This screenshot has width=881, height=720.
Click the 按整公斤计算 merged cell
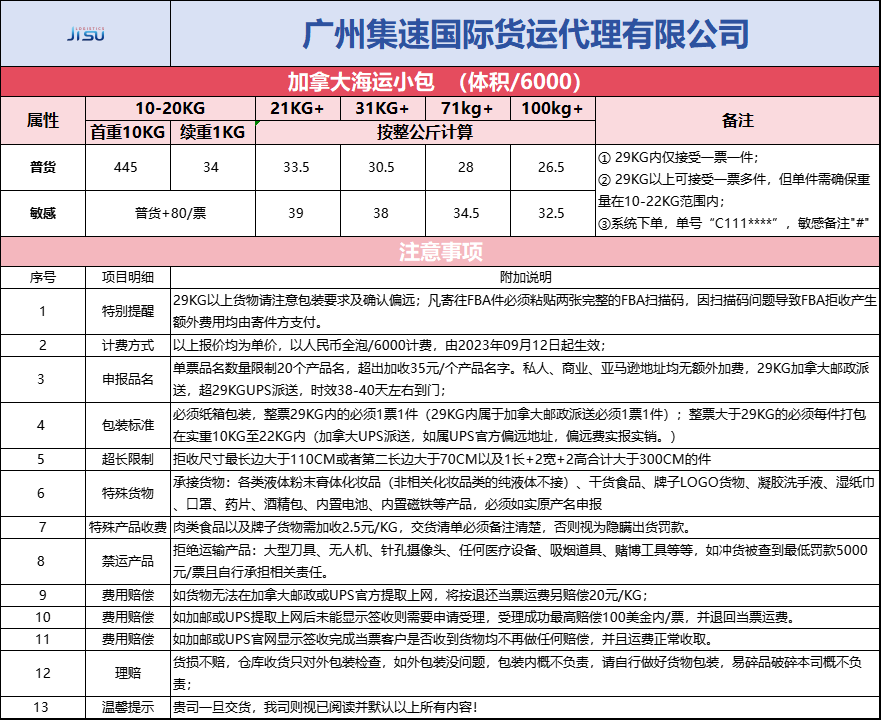[x=425, y=132]
